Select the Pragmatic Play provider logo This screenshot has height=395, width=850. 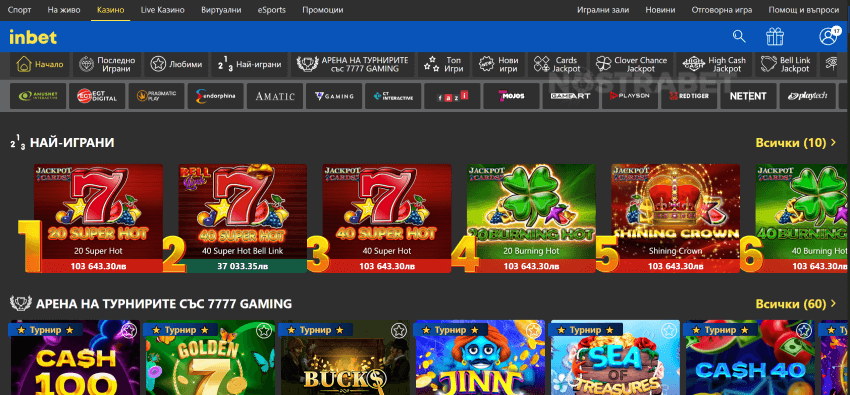coord(156,96)
